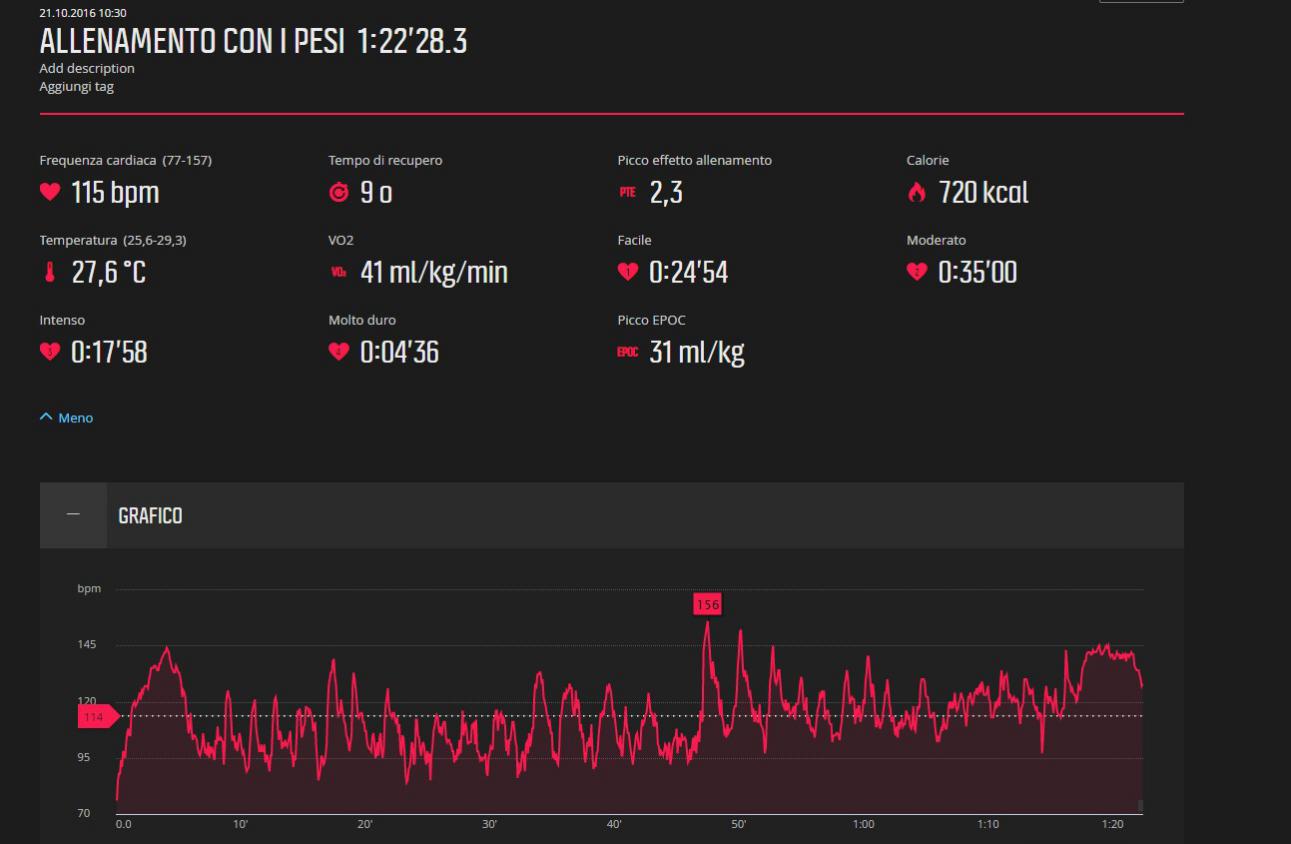Image resolution: width=1291 pixels, height=844 pixels.
Task: Click the Intenso zone heart icon
Action: 49,352
